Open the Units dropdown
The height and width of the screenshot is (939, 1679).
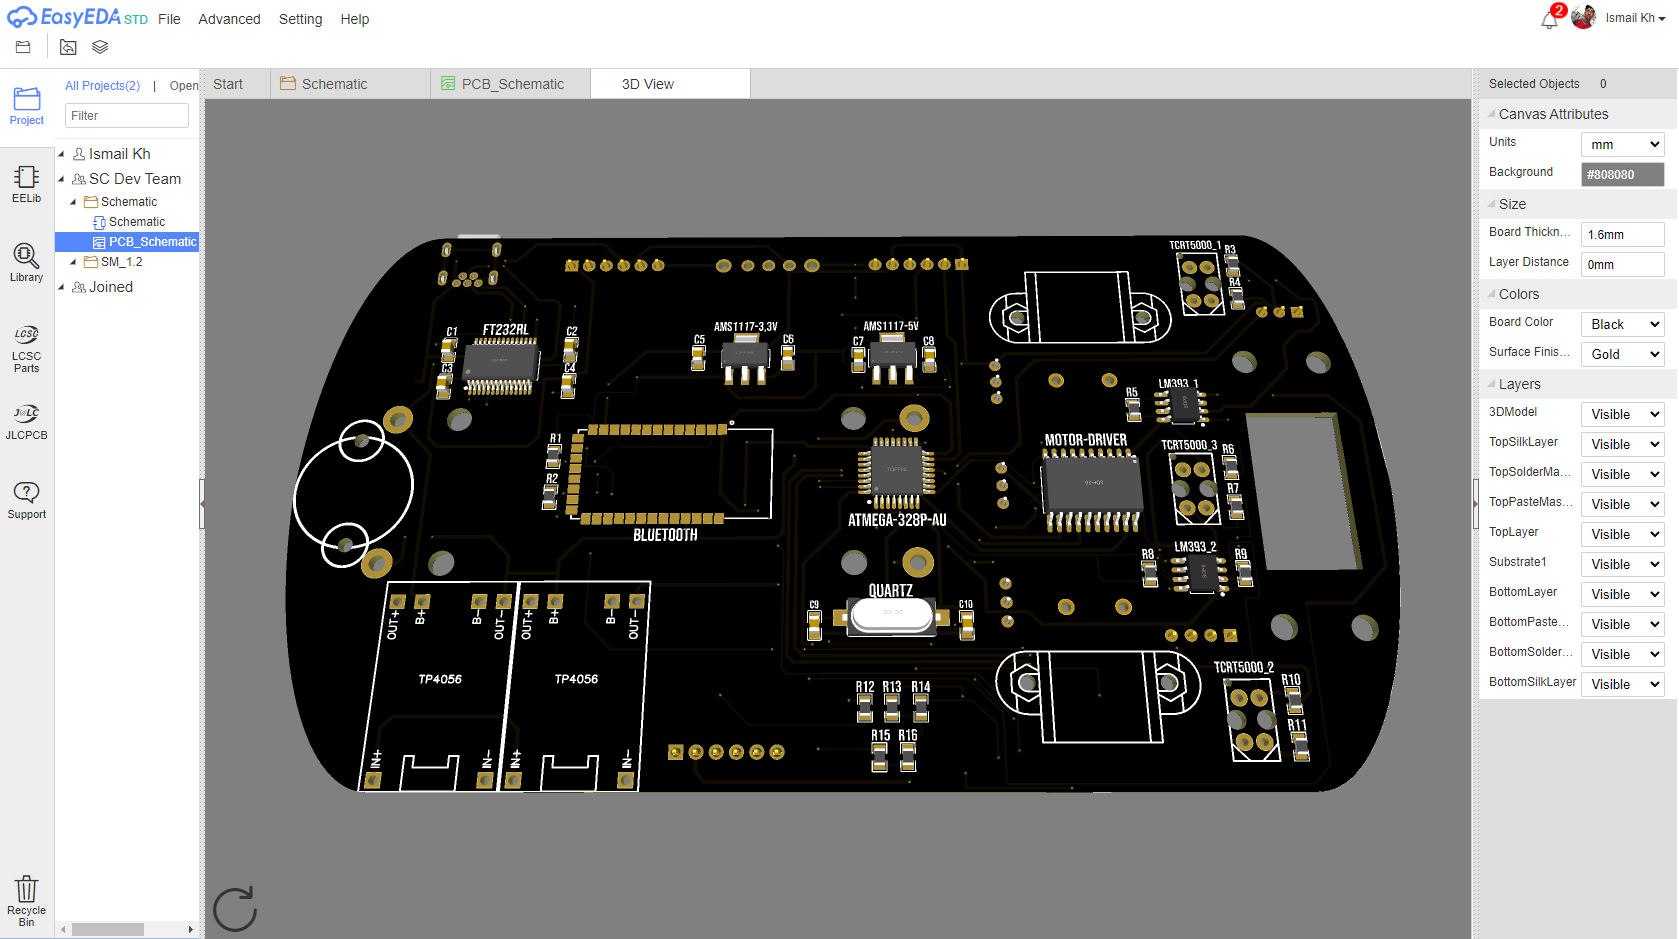pyautogui.click(x=1622, y=144)
